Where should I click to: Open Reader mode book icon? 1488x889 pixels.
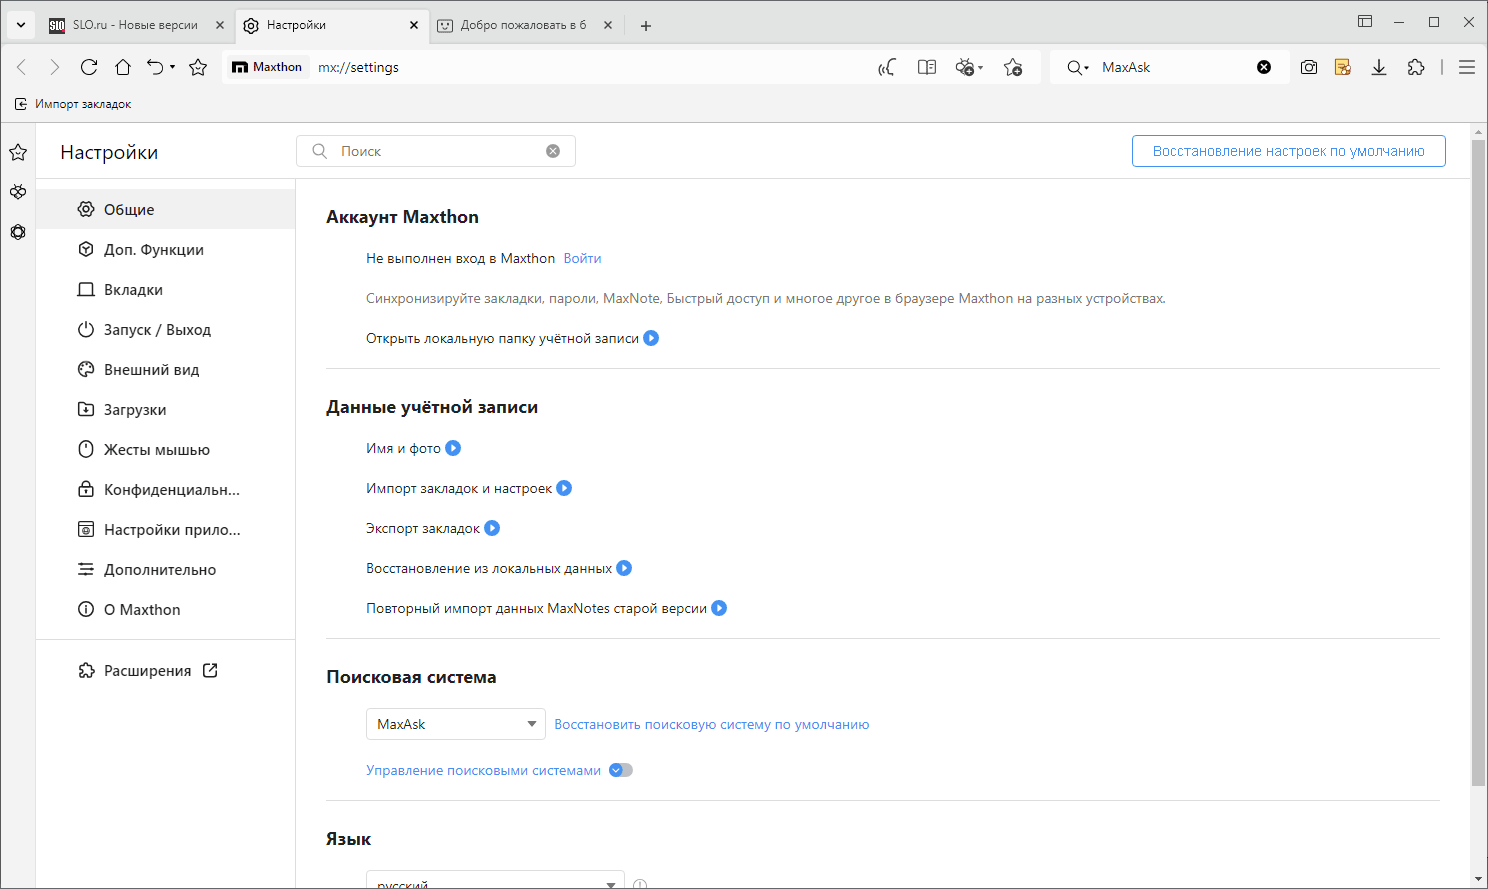(927, 67)
